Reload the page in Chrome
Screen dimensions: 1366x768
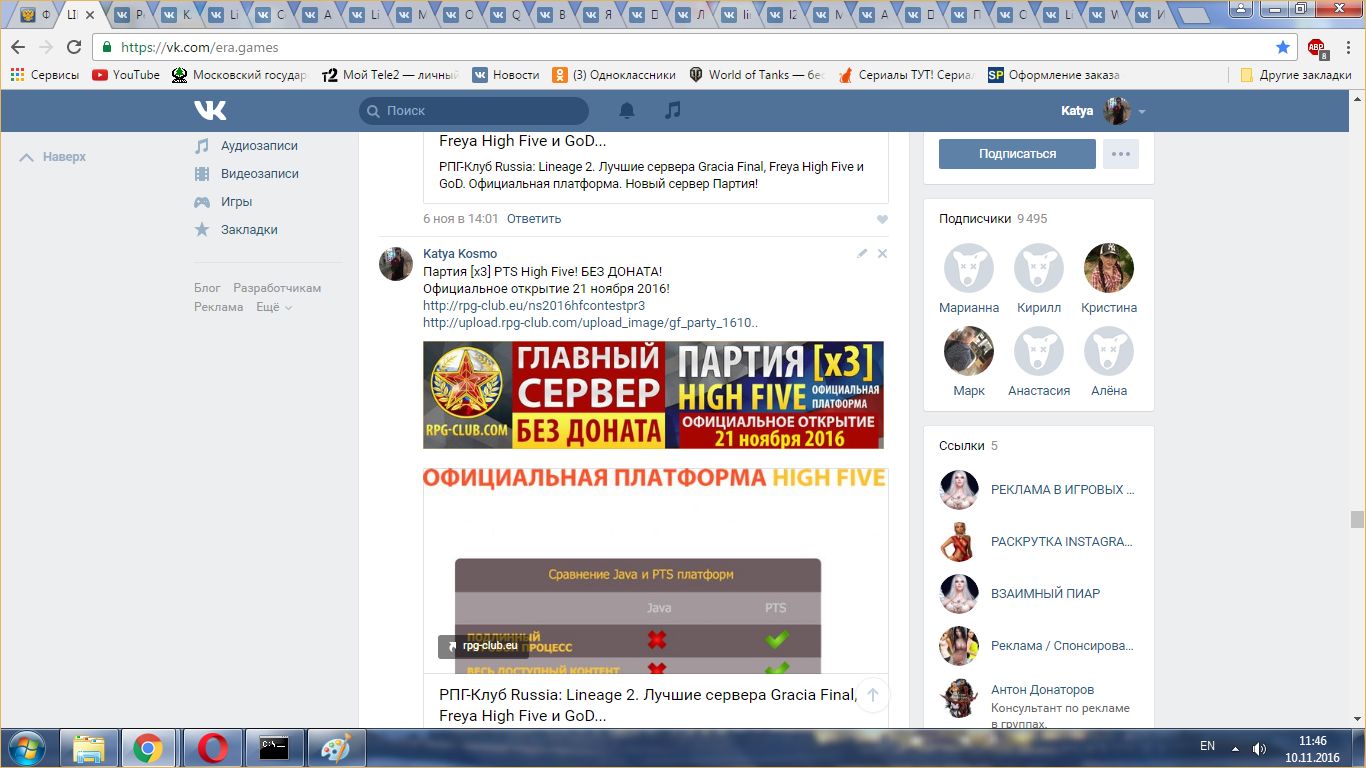click(74, 47)
